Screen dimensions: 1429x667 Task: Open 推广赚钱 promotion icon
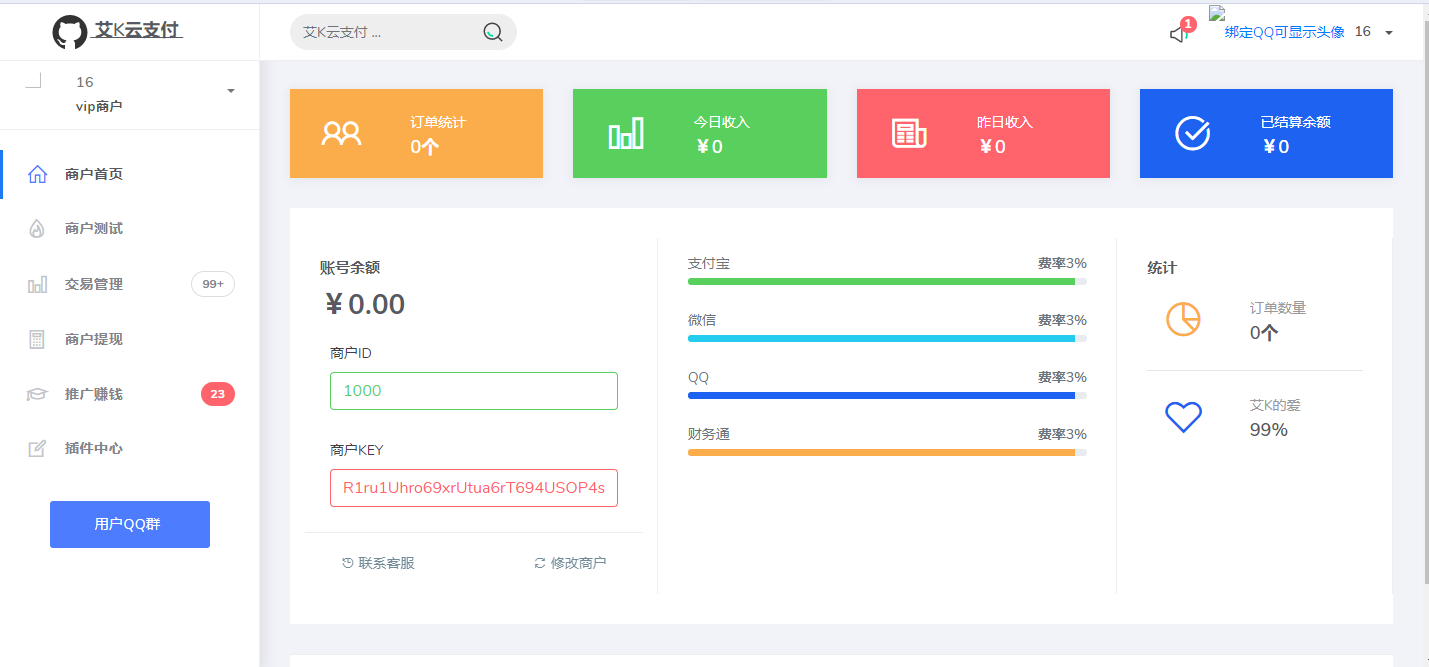click(37, 393)
